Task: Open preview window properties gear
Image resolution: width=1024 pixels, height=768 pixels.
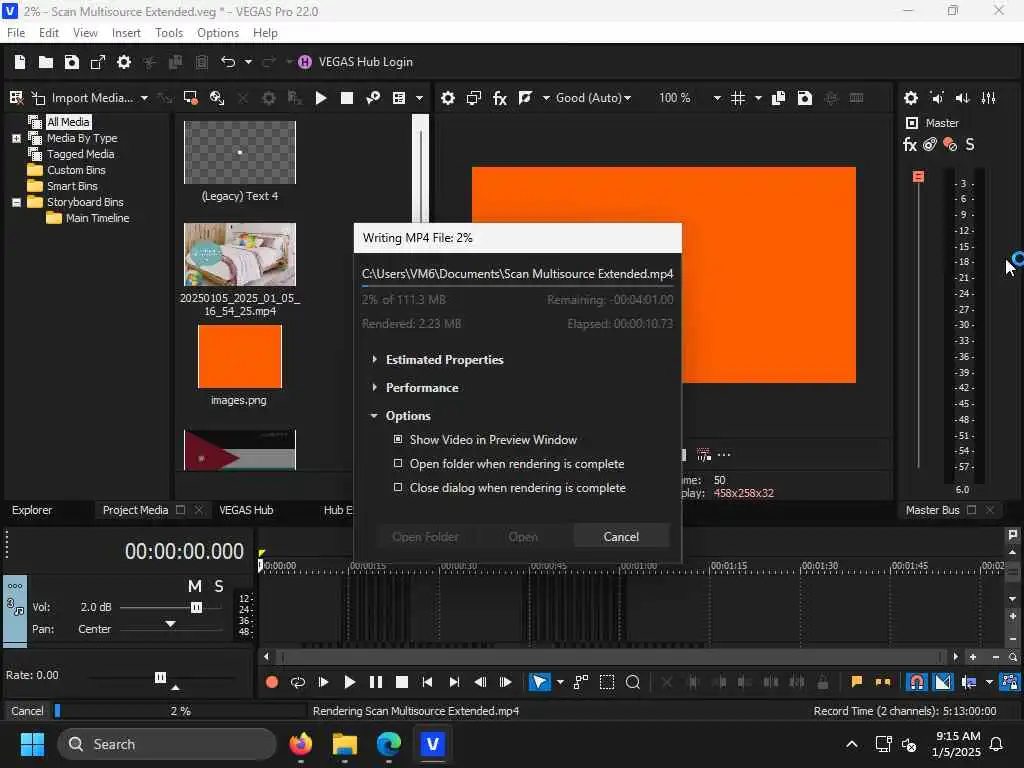Action: click(447, 98)
